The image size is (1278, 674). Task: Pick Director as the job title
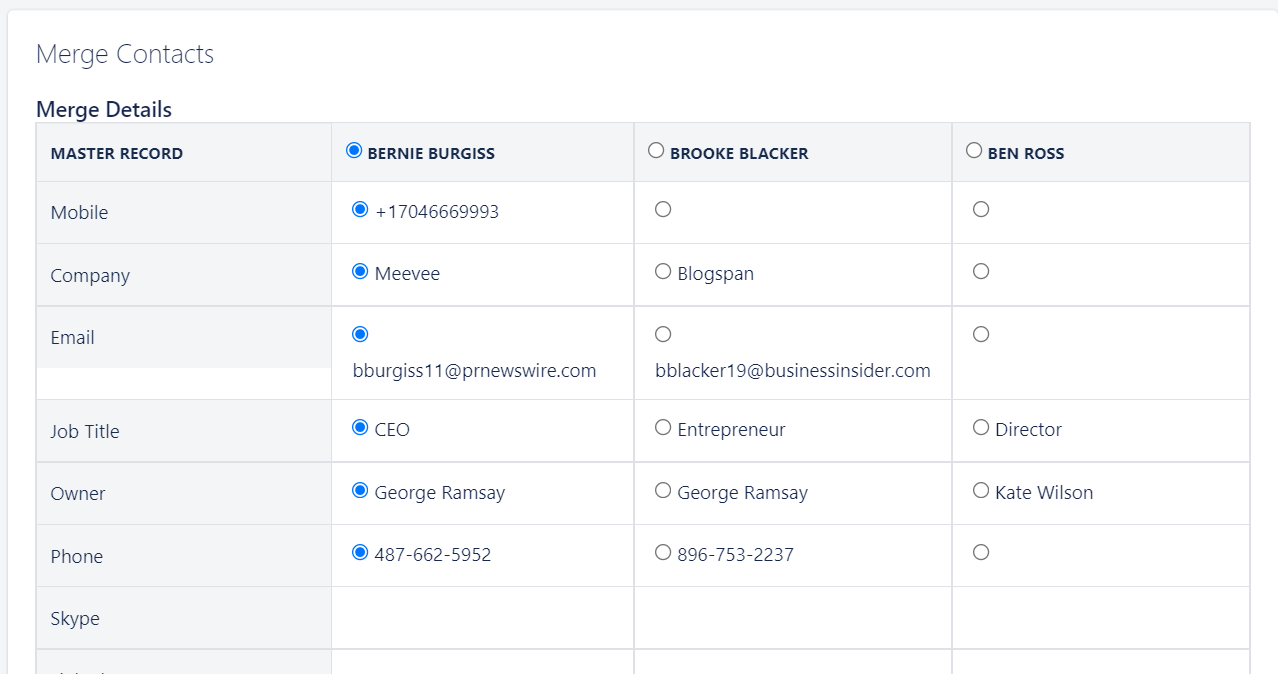[981, 428]
